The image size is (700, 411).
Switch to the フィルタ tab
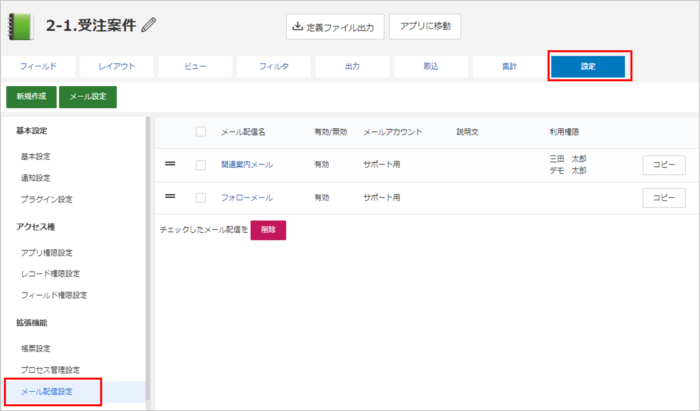click(274, 66)
